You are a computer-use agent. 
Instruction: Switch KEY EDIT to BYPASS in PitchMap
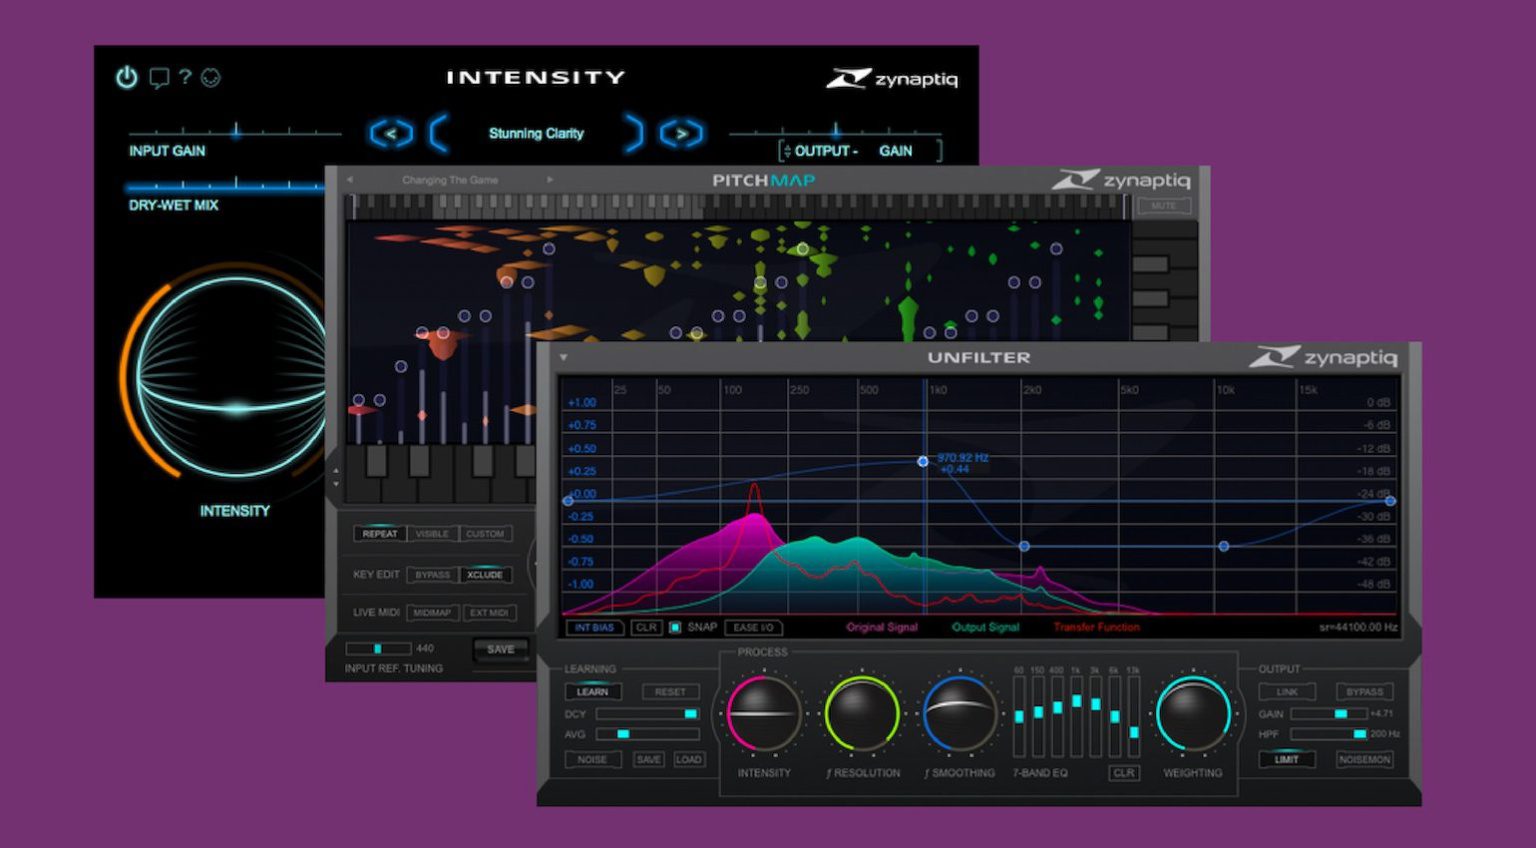[432, 574]
